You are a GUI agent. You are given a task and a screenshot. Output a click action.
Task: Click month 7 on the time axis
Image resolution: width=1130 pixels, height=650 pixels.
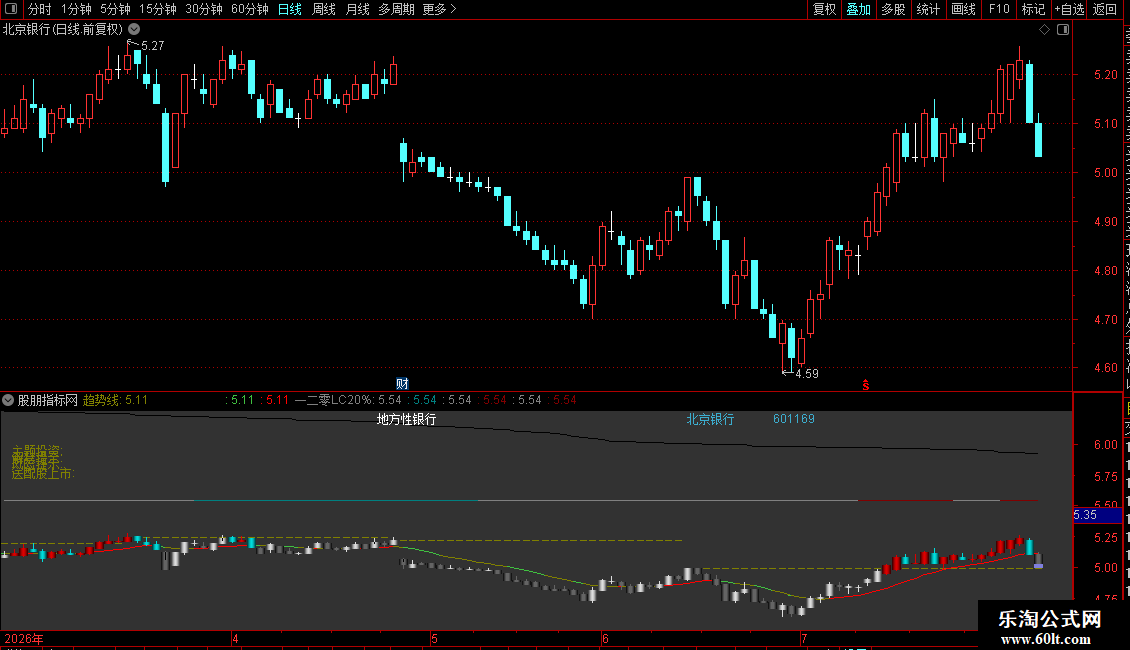point(804,638)
